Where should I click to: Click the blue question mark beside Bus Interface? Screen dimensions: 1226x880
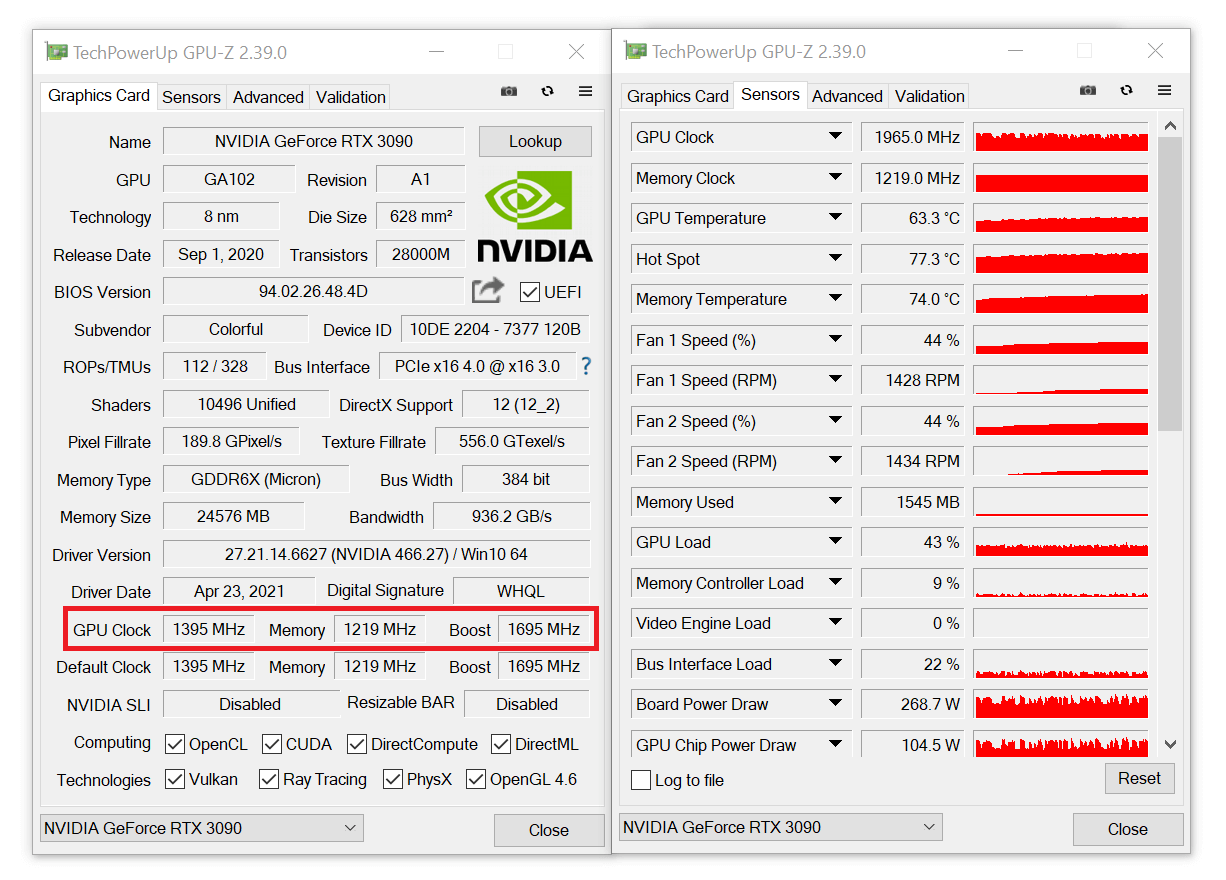click(x=585, y=367)
